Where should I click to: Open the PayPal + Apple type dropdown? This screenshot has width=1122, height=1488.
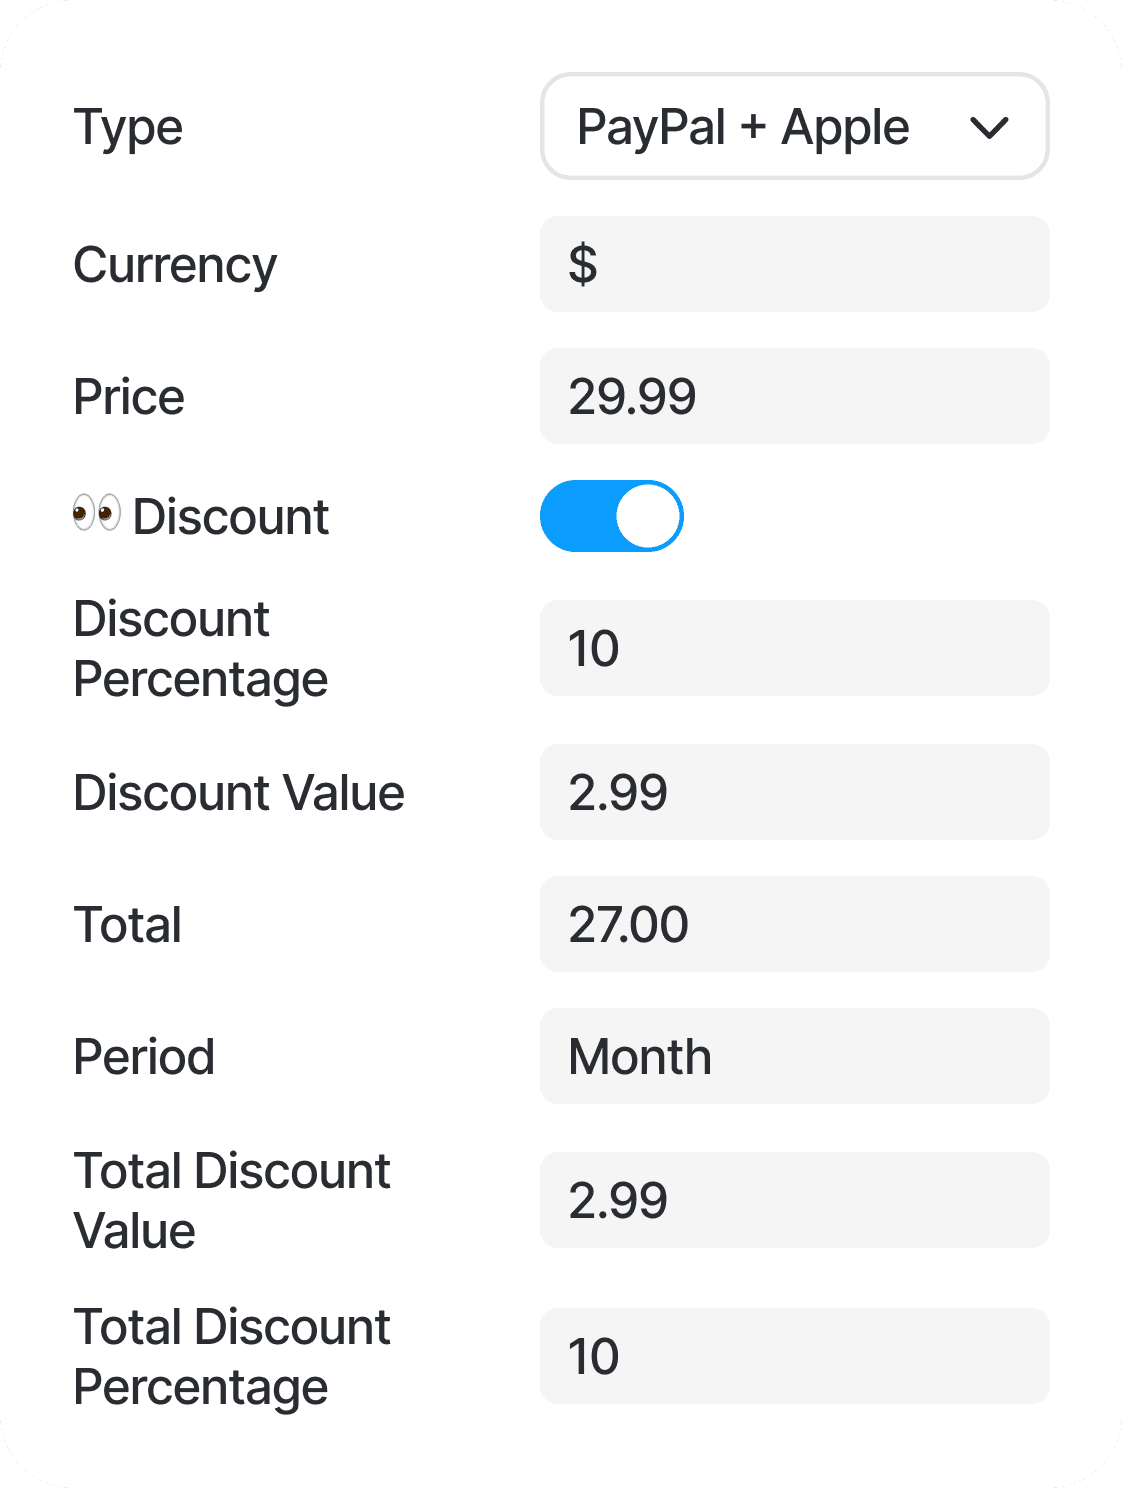[x=795, y=126]
